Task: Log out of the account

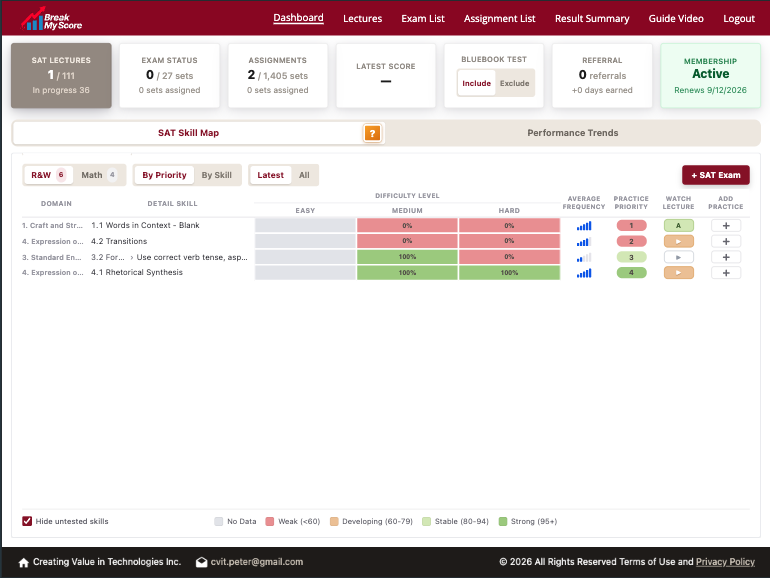Action: click(739, 19)
